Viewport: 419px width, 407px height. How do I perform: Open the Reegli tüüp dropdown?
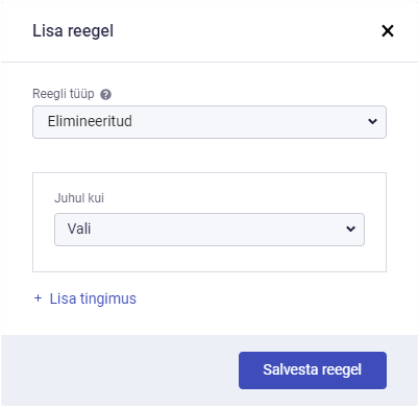pos(209,122)
